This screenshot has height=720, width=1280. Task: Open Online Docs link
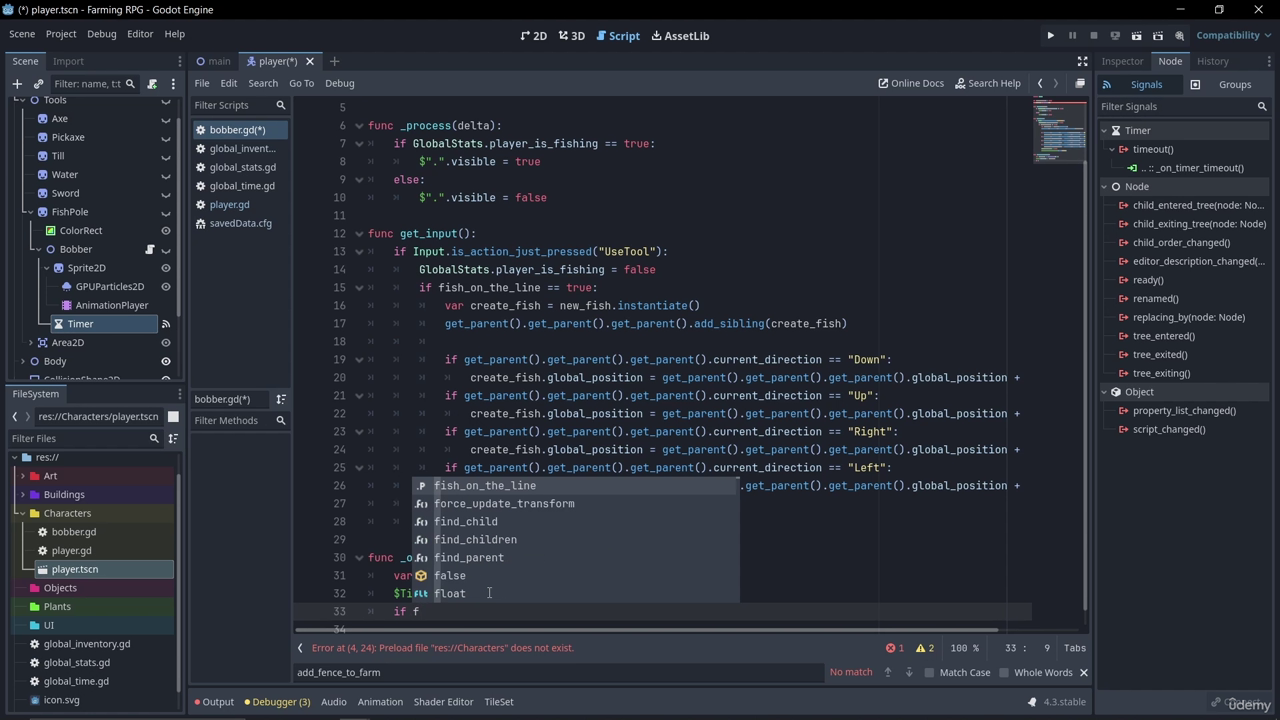[x=911, y=83]
